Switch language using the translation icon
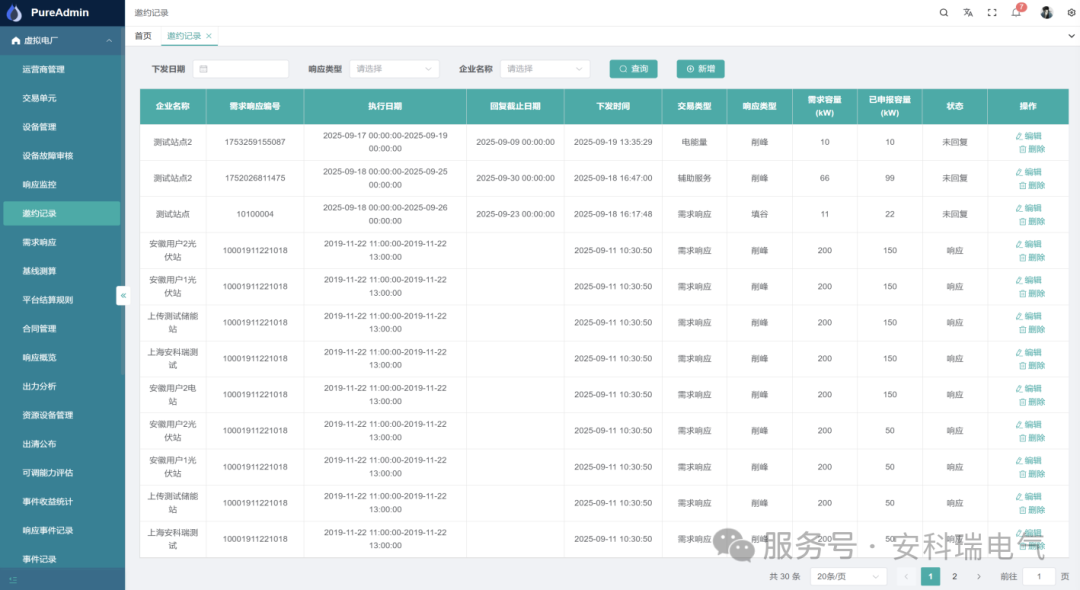This screenshot has width=1080, height=590. pyautogui.click(x=966, y=12)
